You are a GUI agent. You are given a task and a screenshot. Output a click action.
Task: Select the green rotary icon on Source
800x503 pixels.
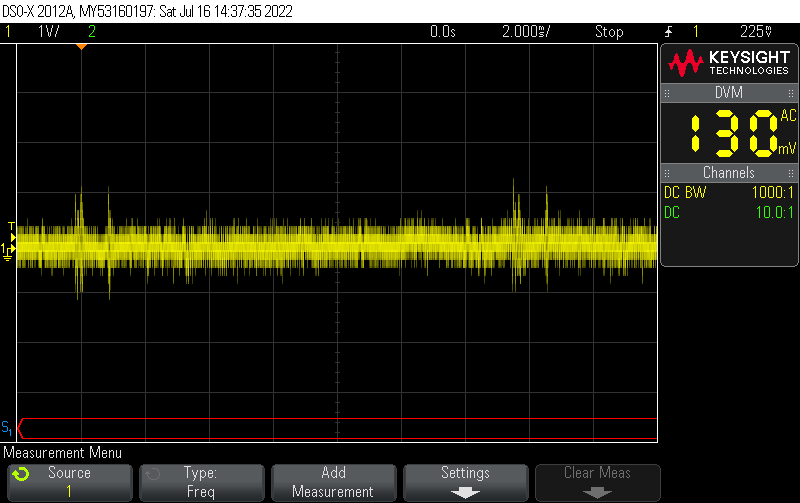21,474
